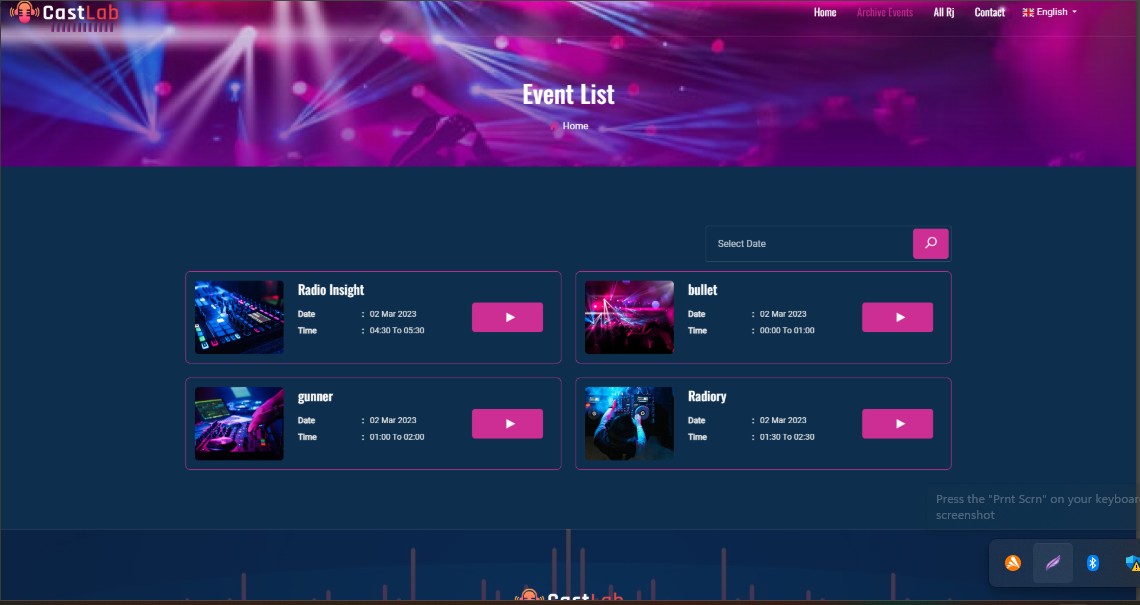The image size is (1140, 605).
Task: Click the purple feather tray icon
Action: (x=1053, y=564)
